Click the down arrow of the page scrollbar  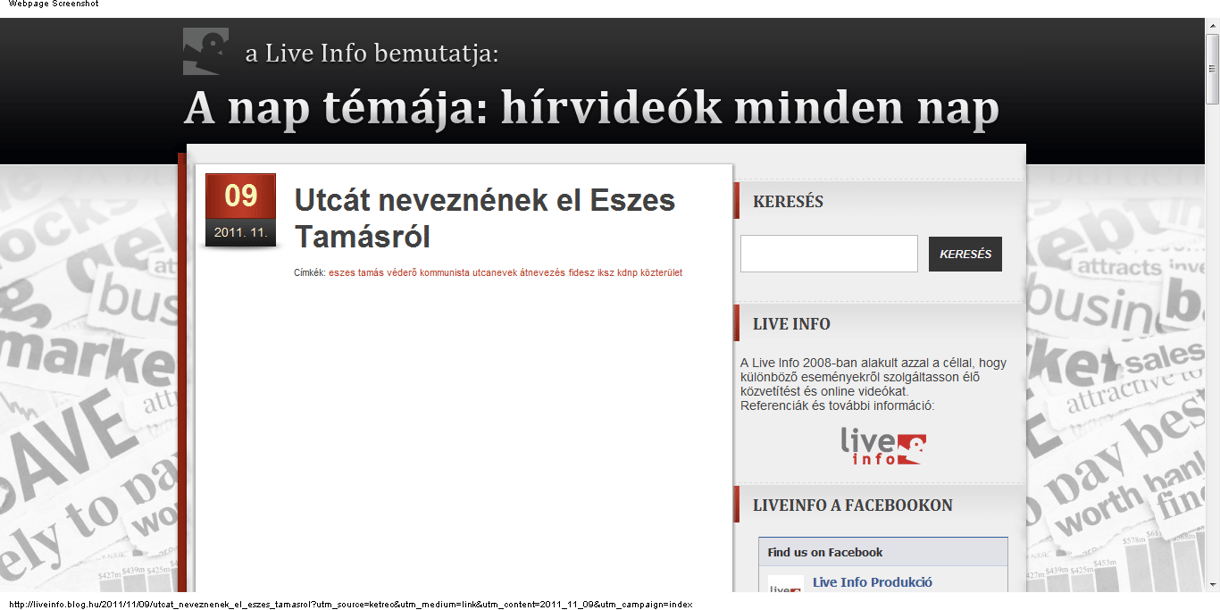click(1212, 585)
